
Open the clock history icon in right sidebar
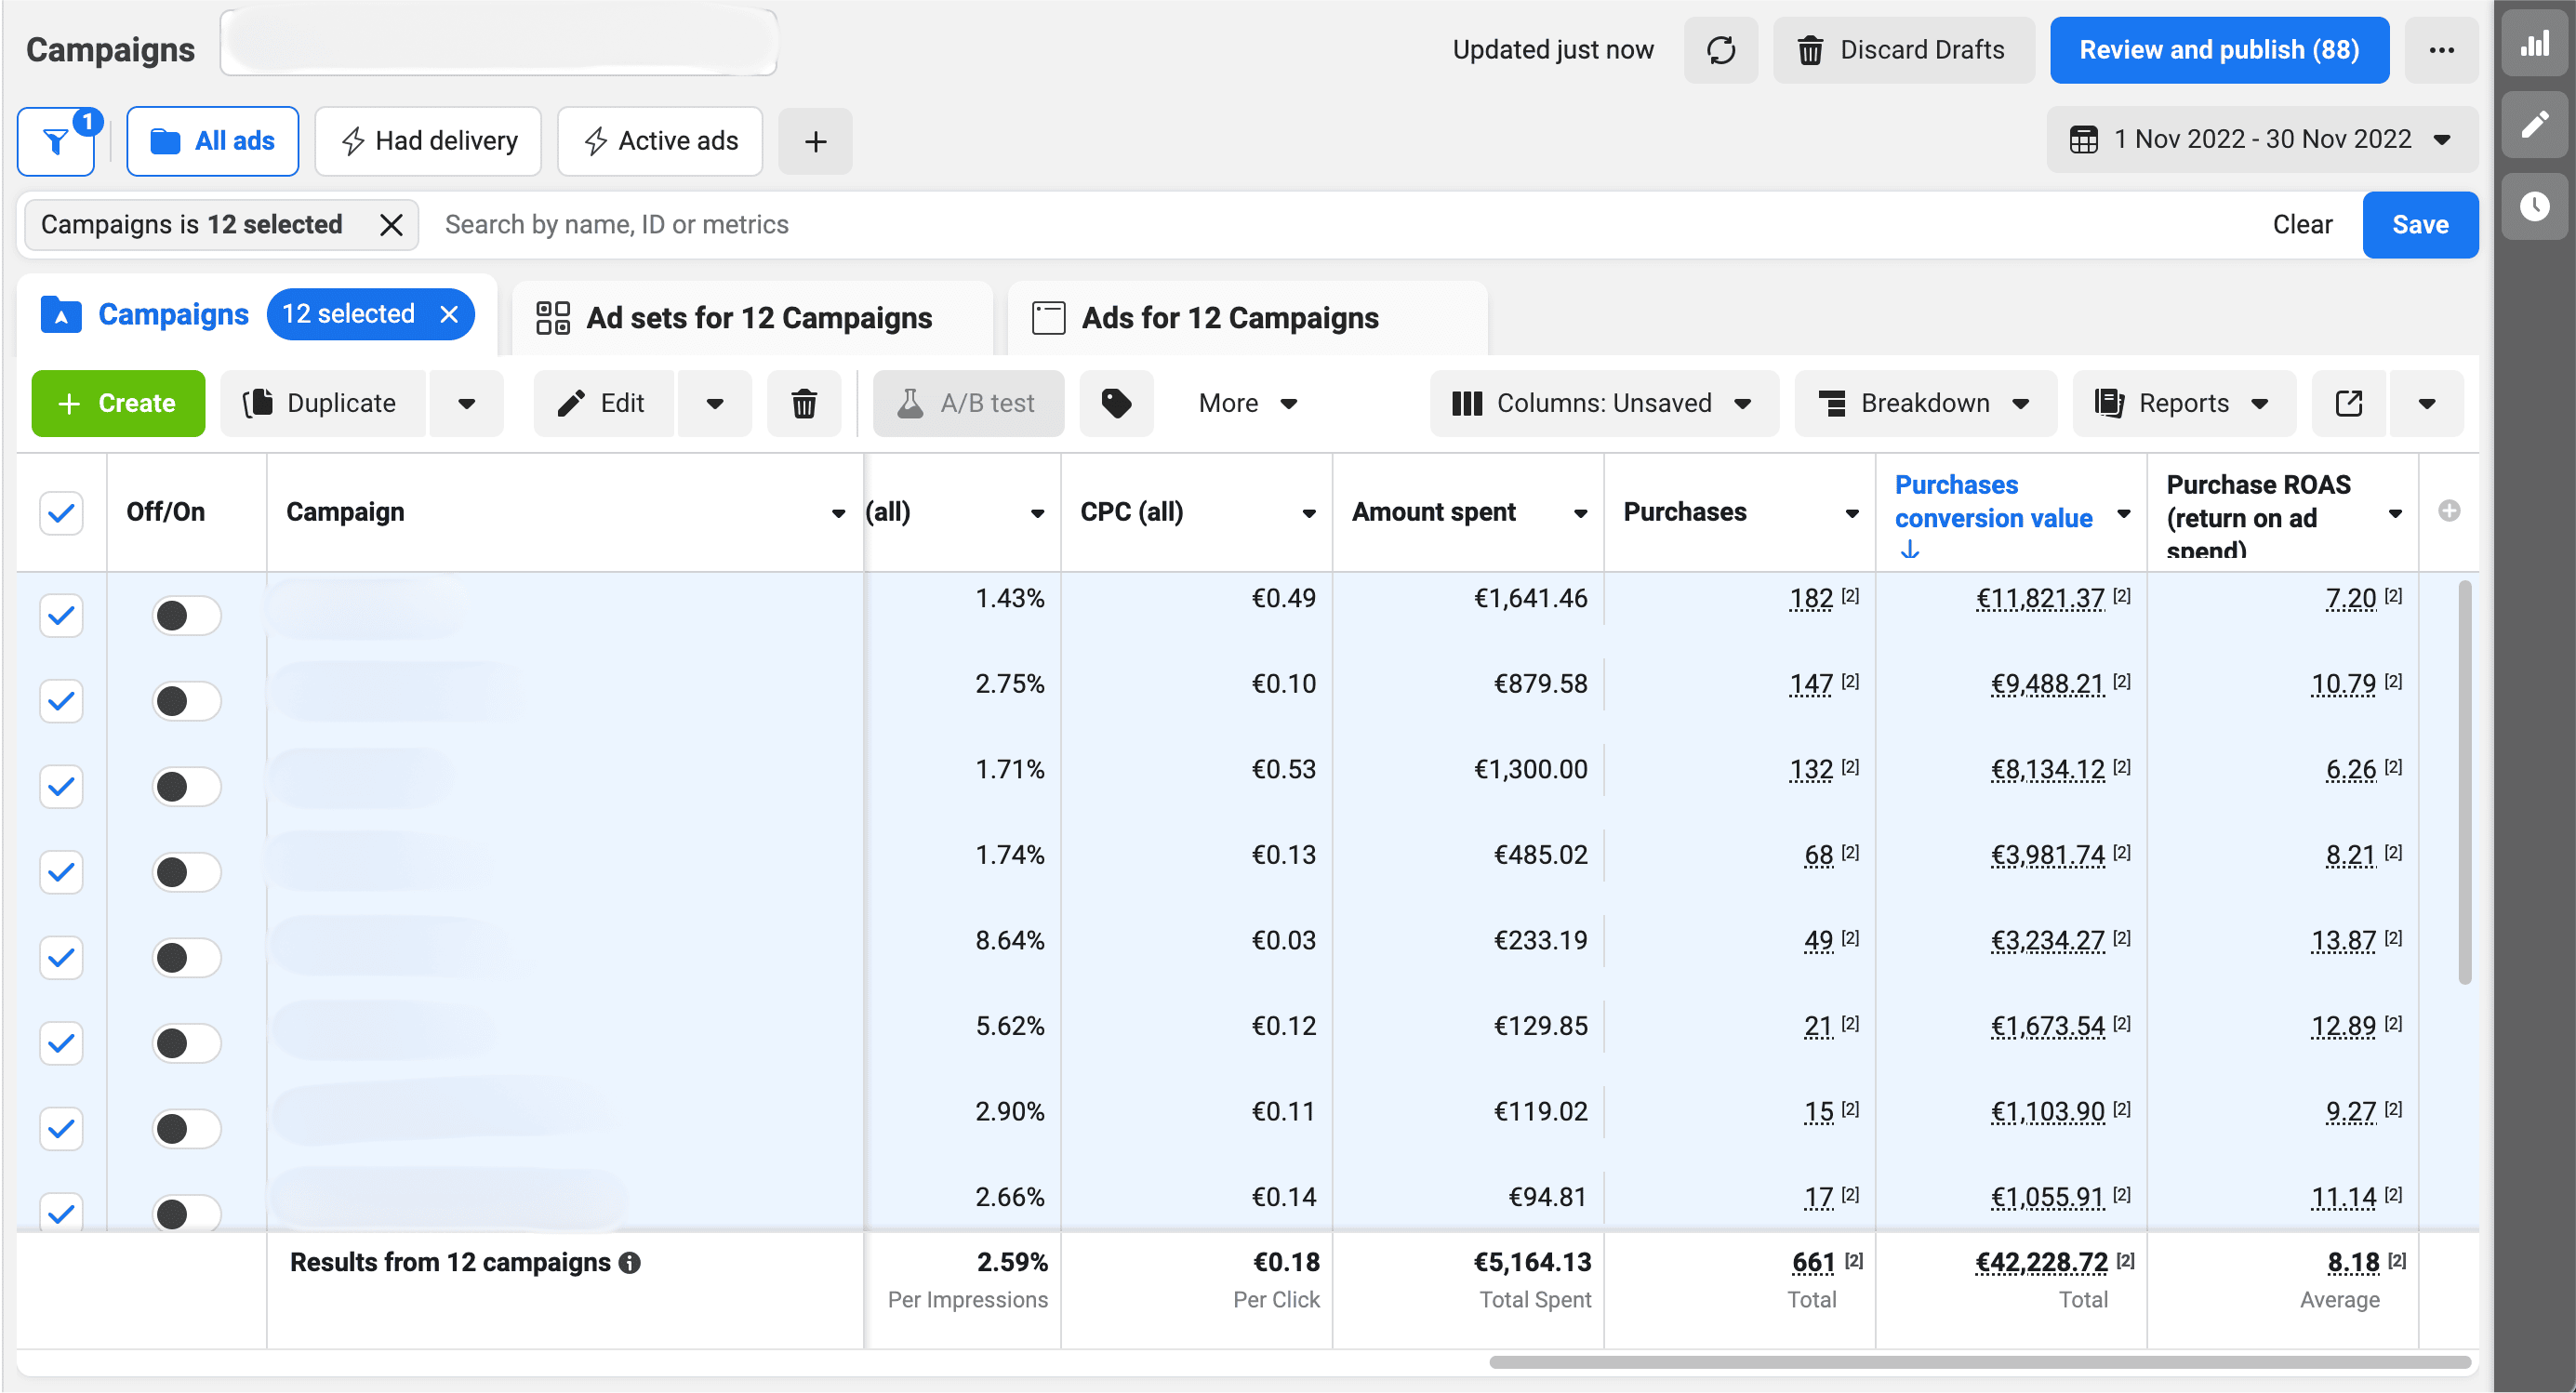pos(2534,206)
